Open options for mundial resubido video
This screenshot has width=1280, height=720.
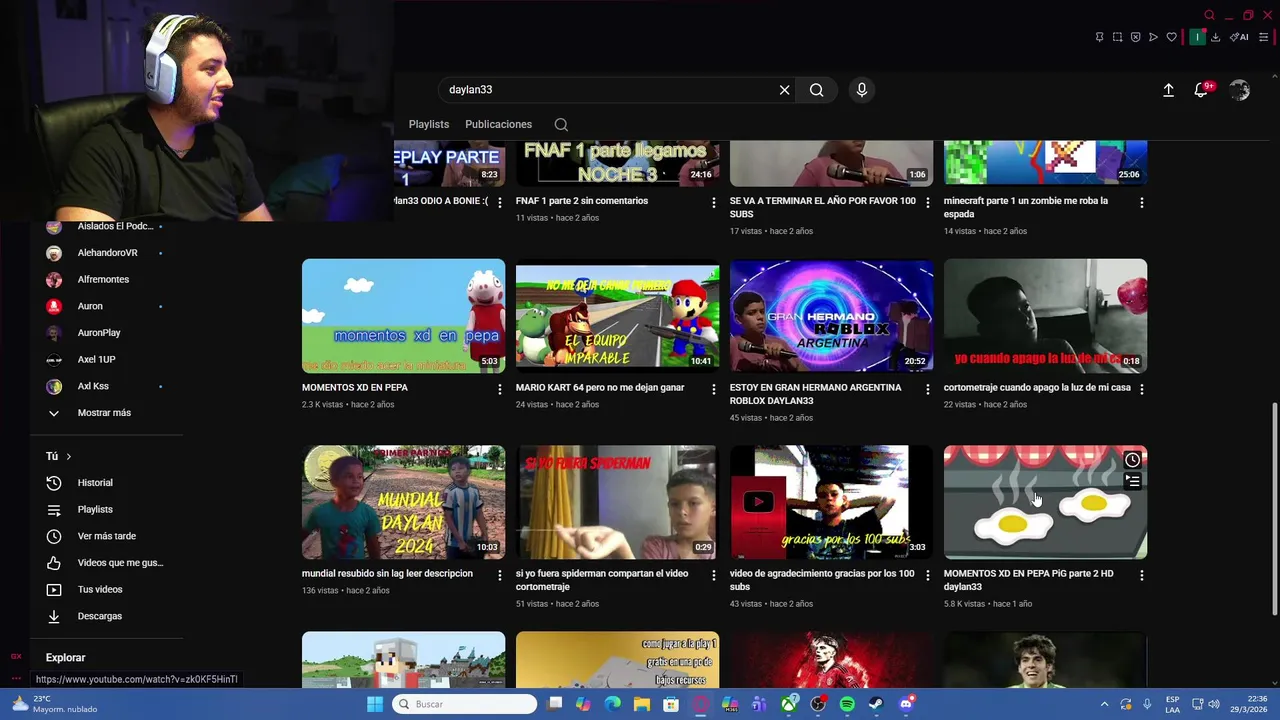[500, 575]
